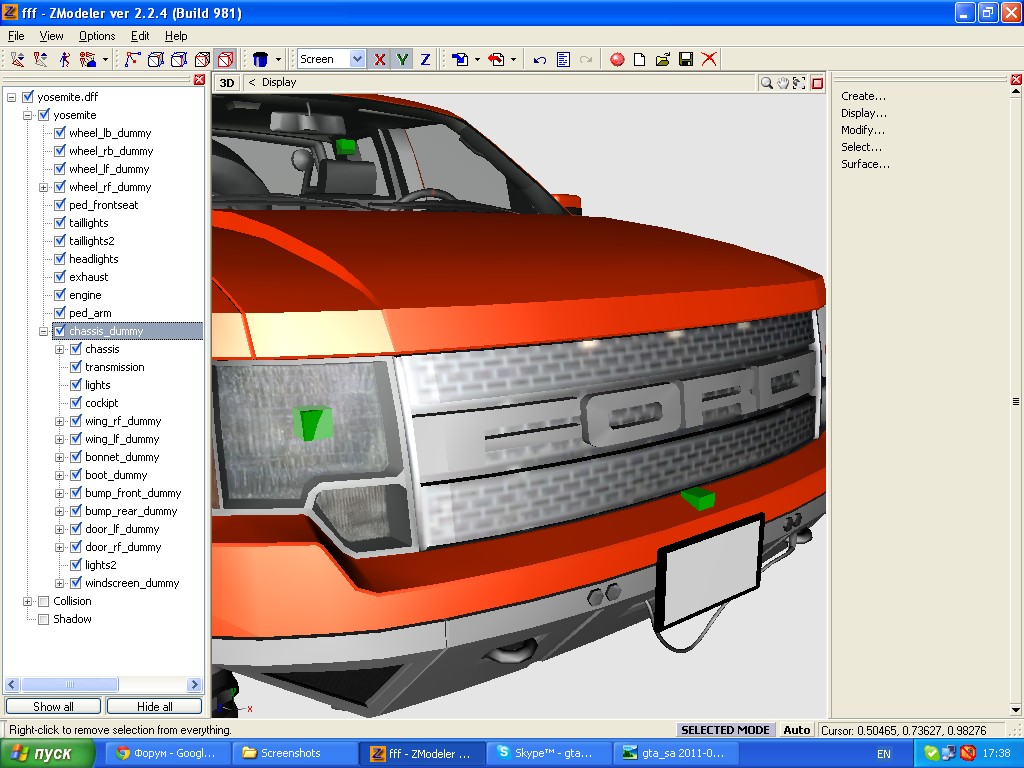Click the Export icon with red arrow

click(x=496, y=59)
